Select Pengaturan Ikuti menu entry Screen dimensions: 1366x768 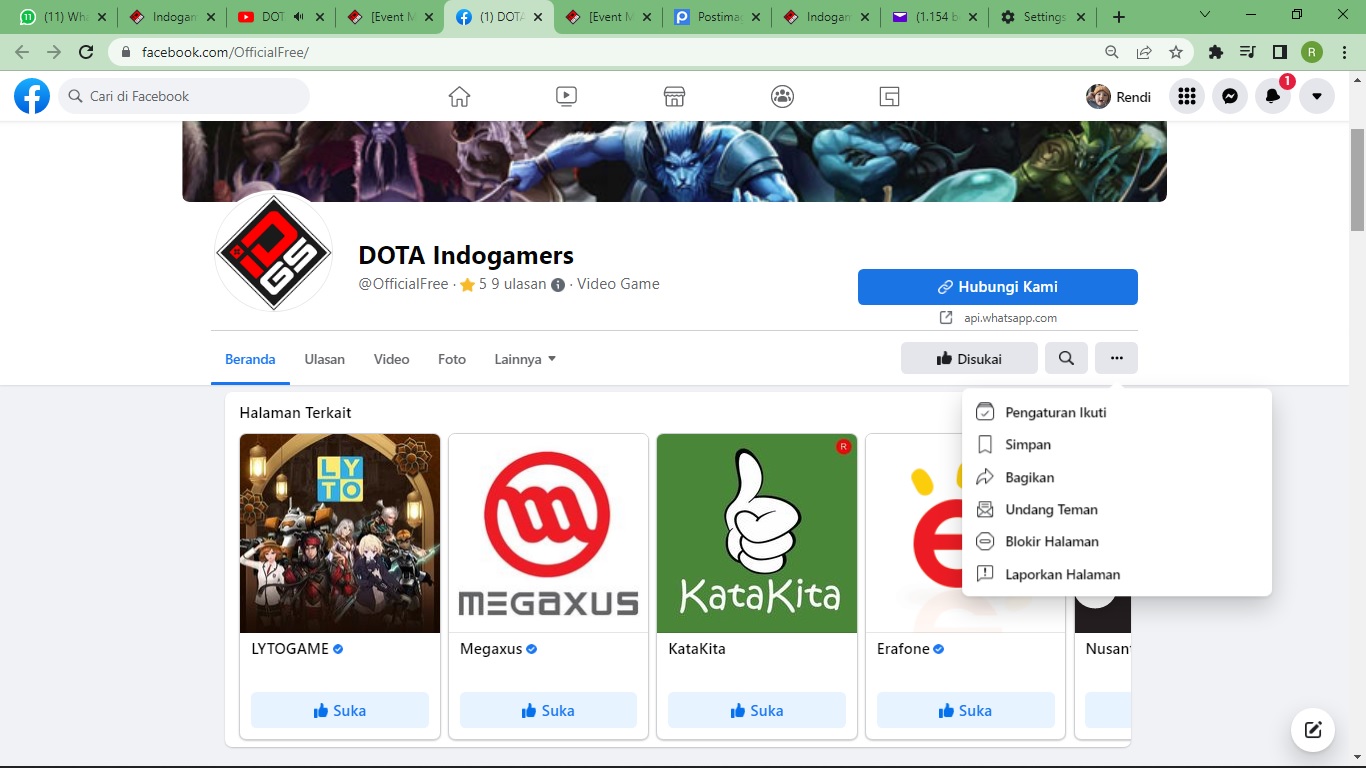click(x=1117, y=412)
